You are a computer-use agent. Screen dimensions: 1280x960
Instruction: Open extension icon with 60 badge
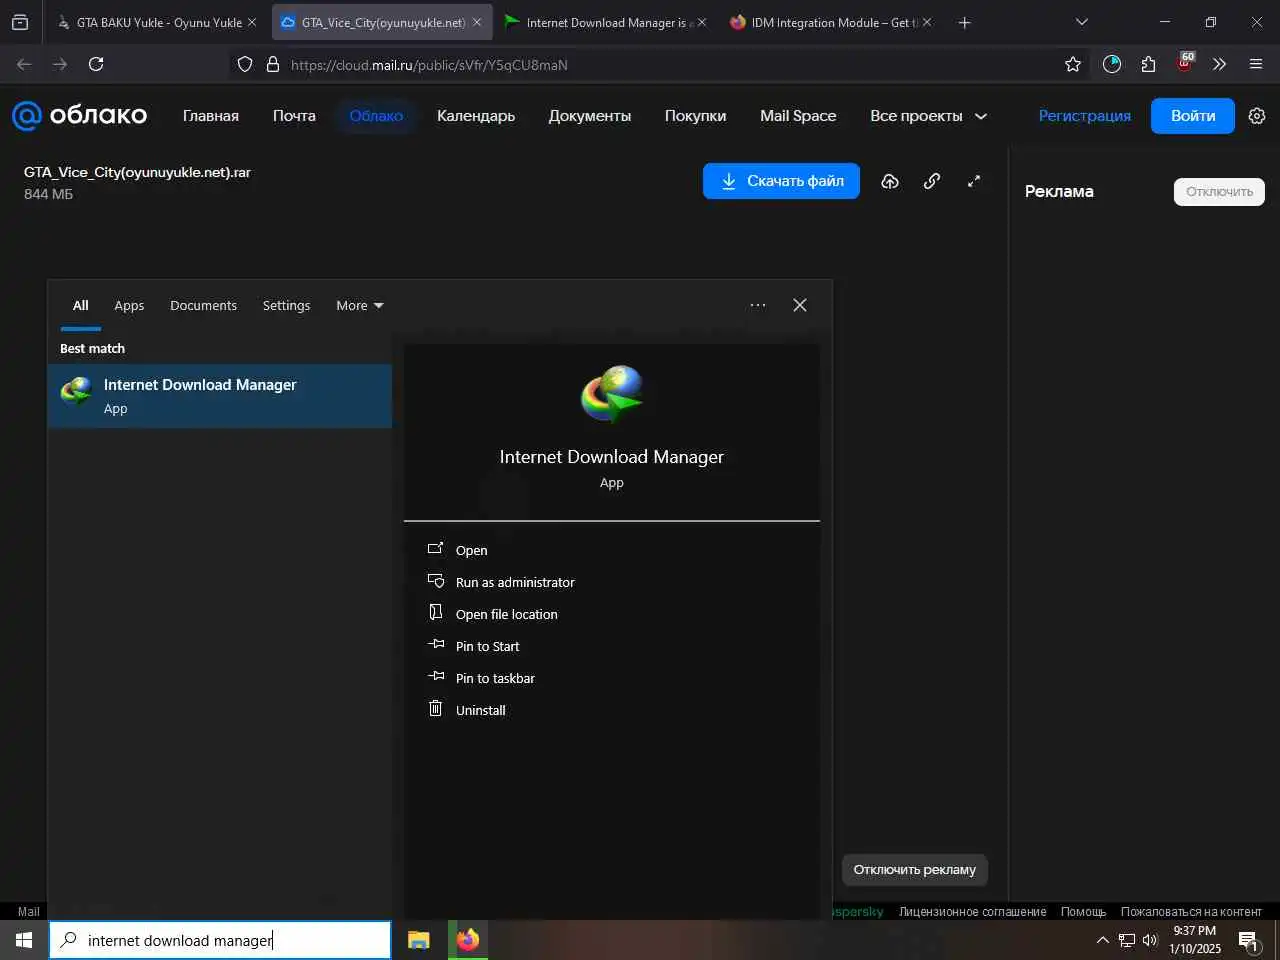1185,63
